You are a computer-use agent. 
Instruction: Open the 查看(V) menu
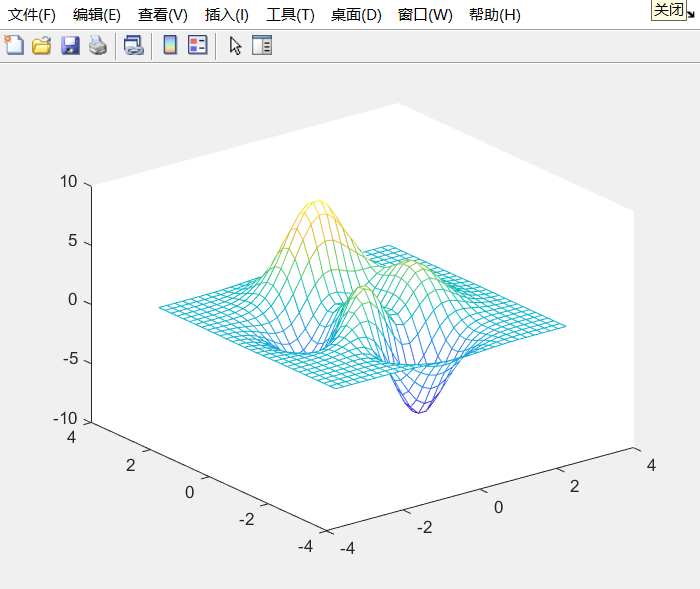point(163,15)
